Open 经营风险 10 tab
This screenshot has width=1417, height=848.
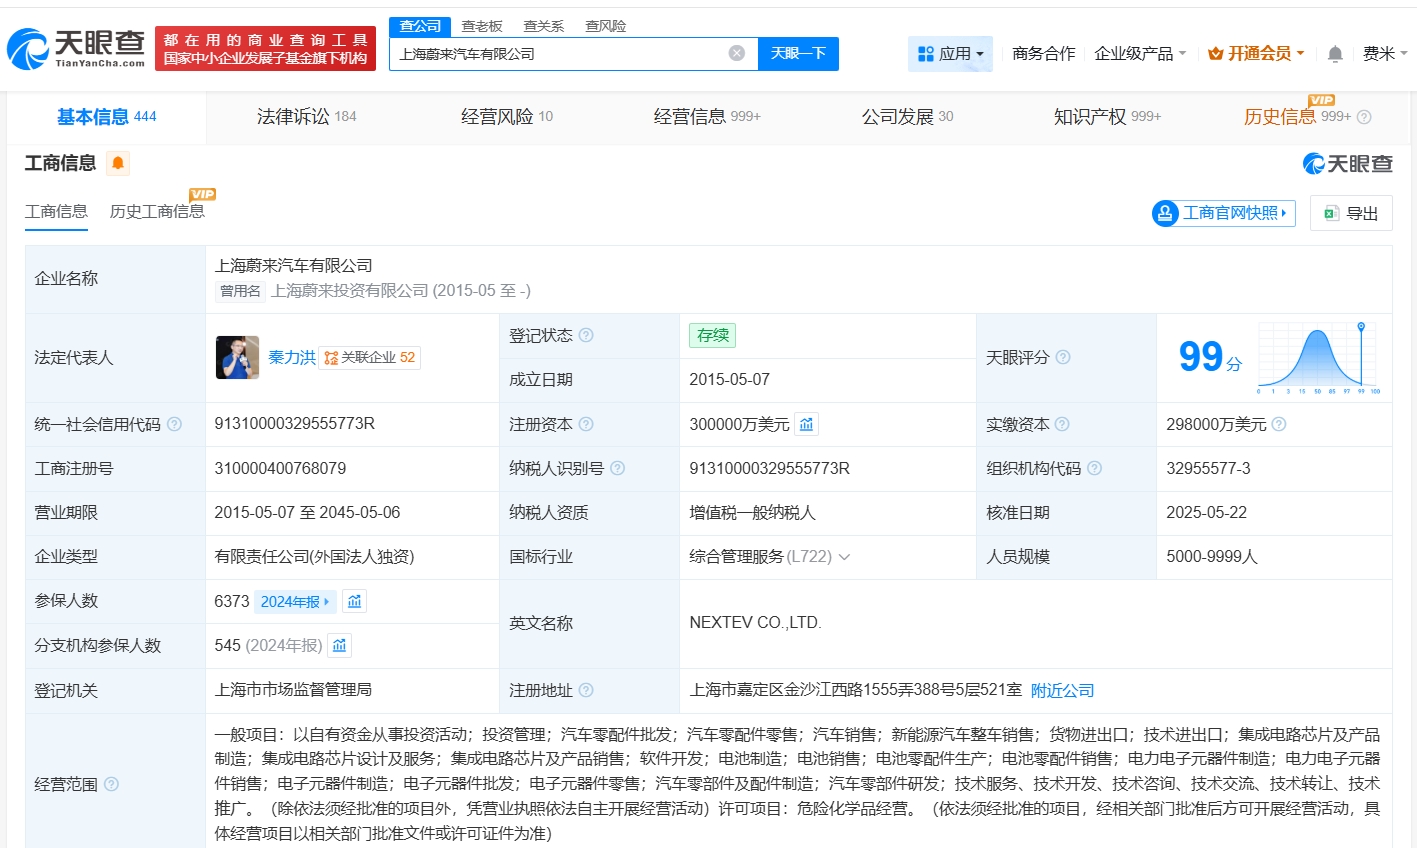point(506,117)
